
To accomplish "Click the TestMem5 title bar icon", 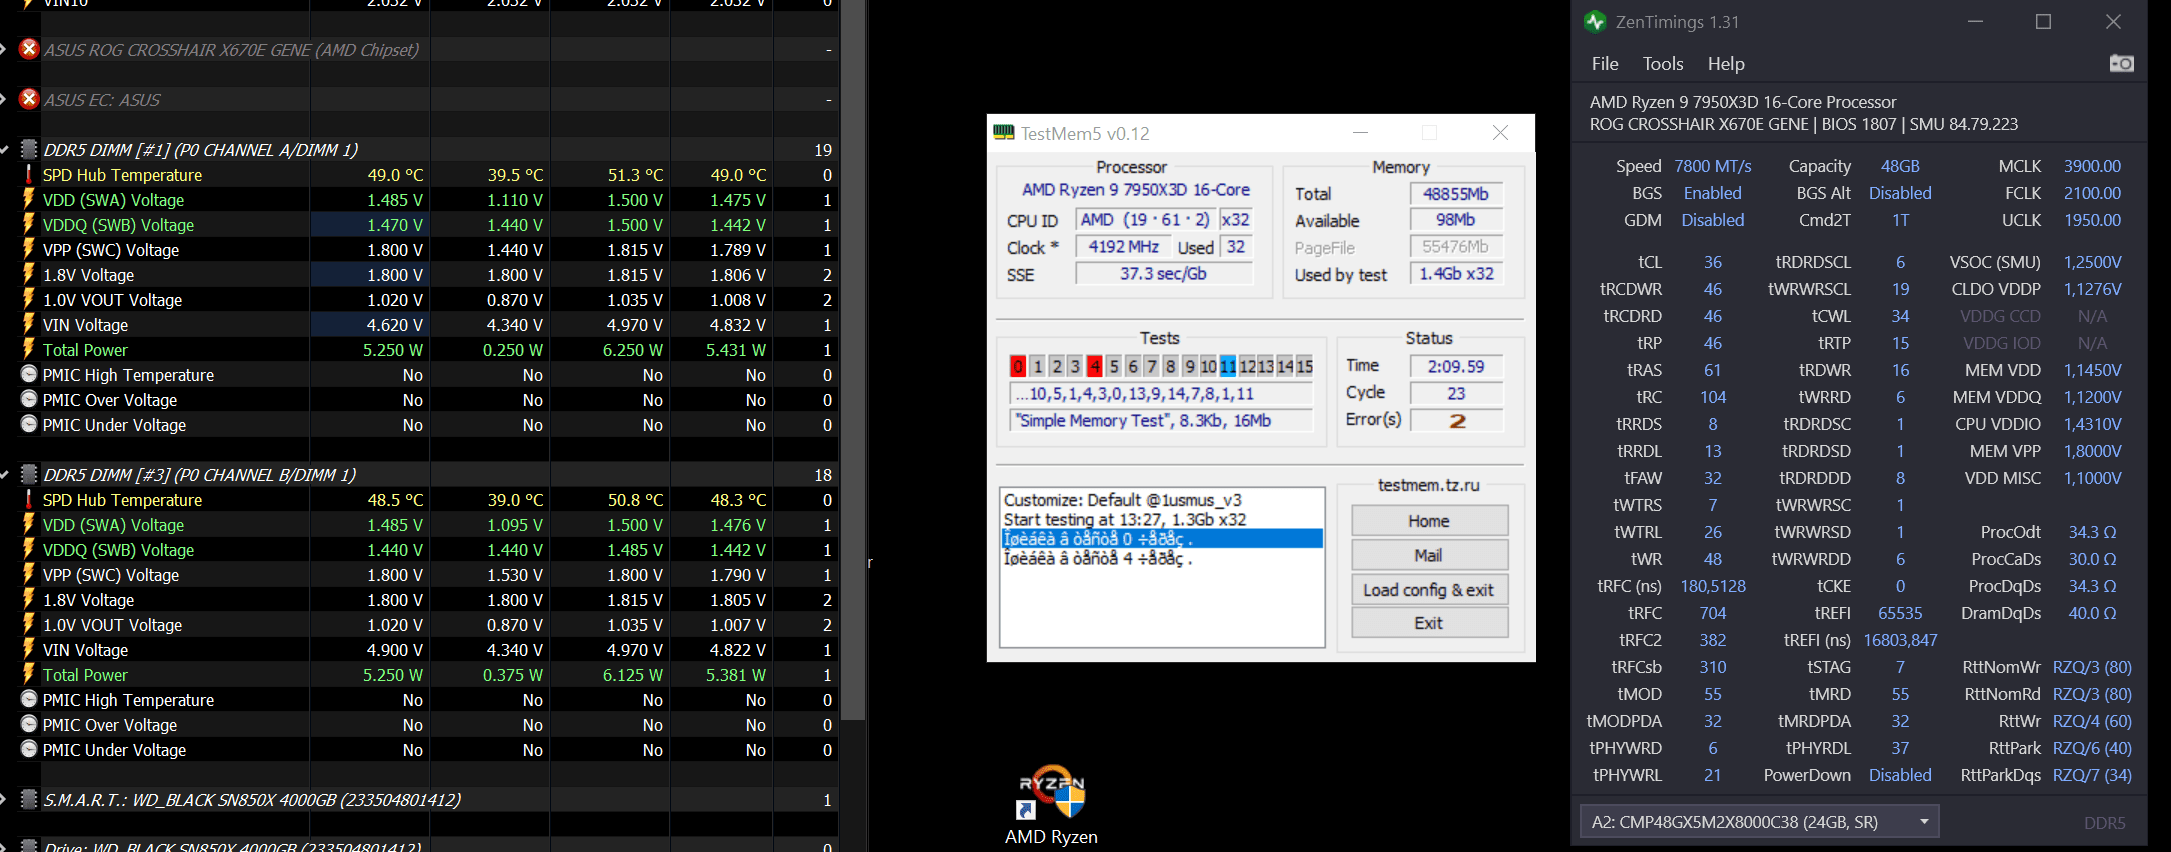I will [x=1003, y=133].
